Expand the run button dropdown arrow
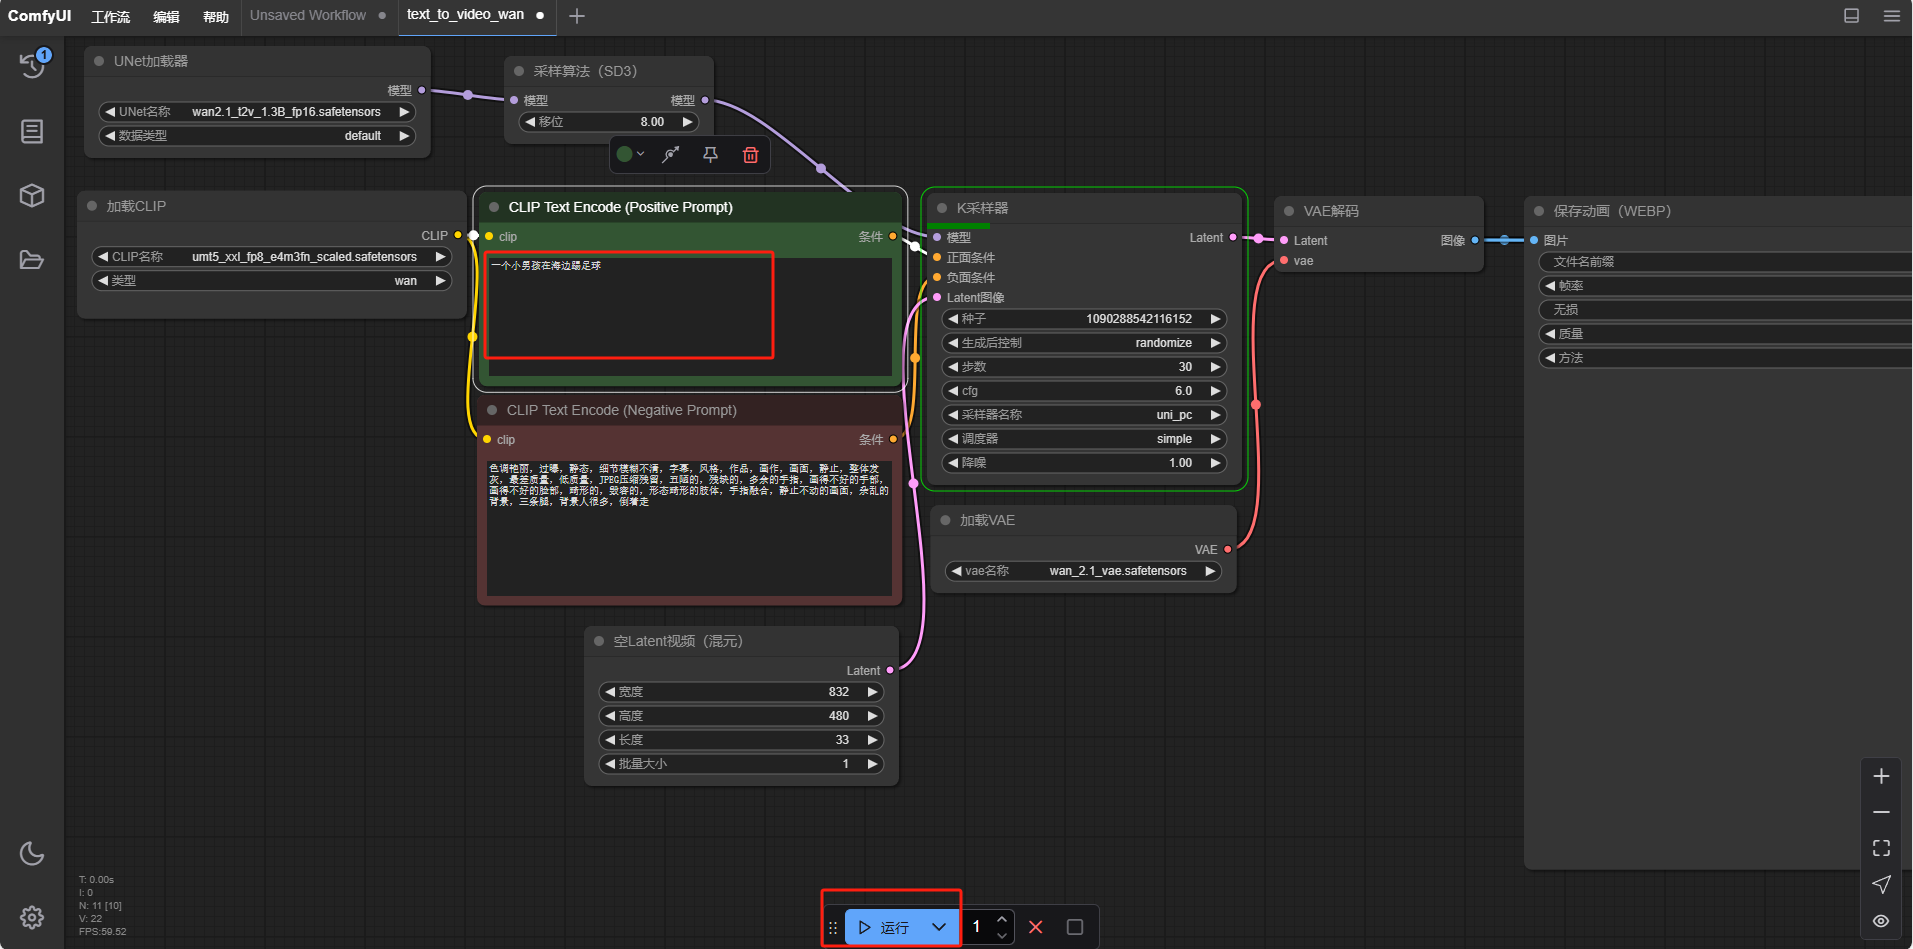The height and width of the screenshot is (949, 1913). click(x=939, y=927)
